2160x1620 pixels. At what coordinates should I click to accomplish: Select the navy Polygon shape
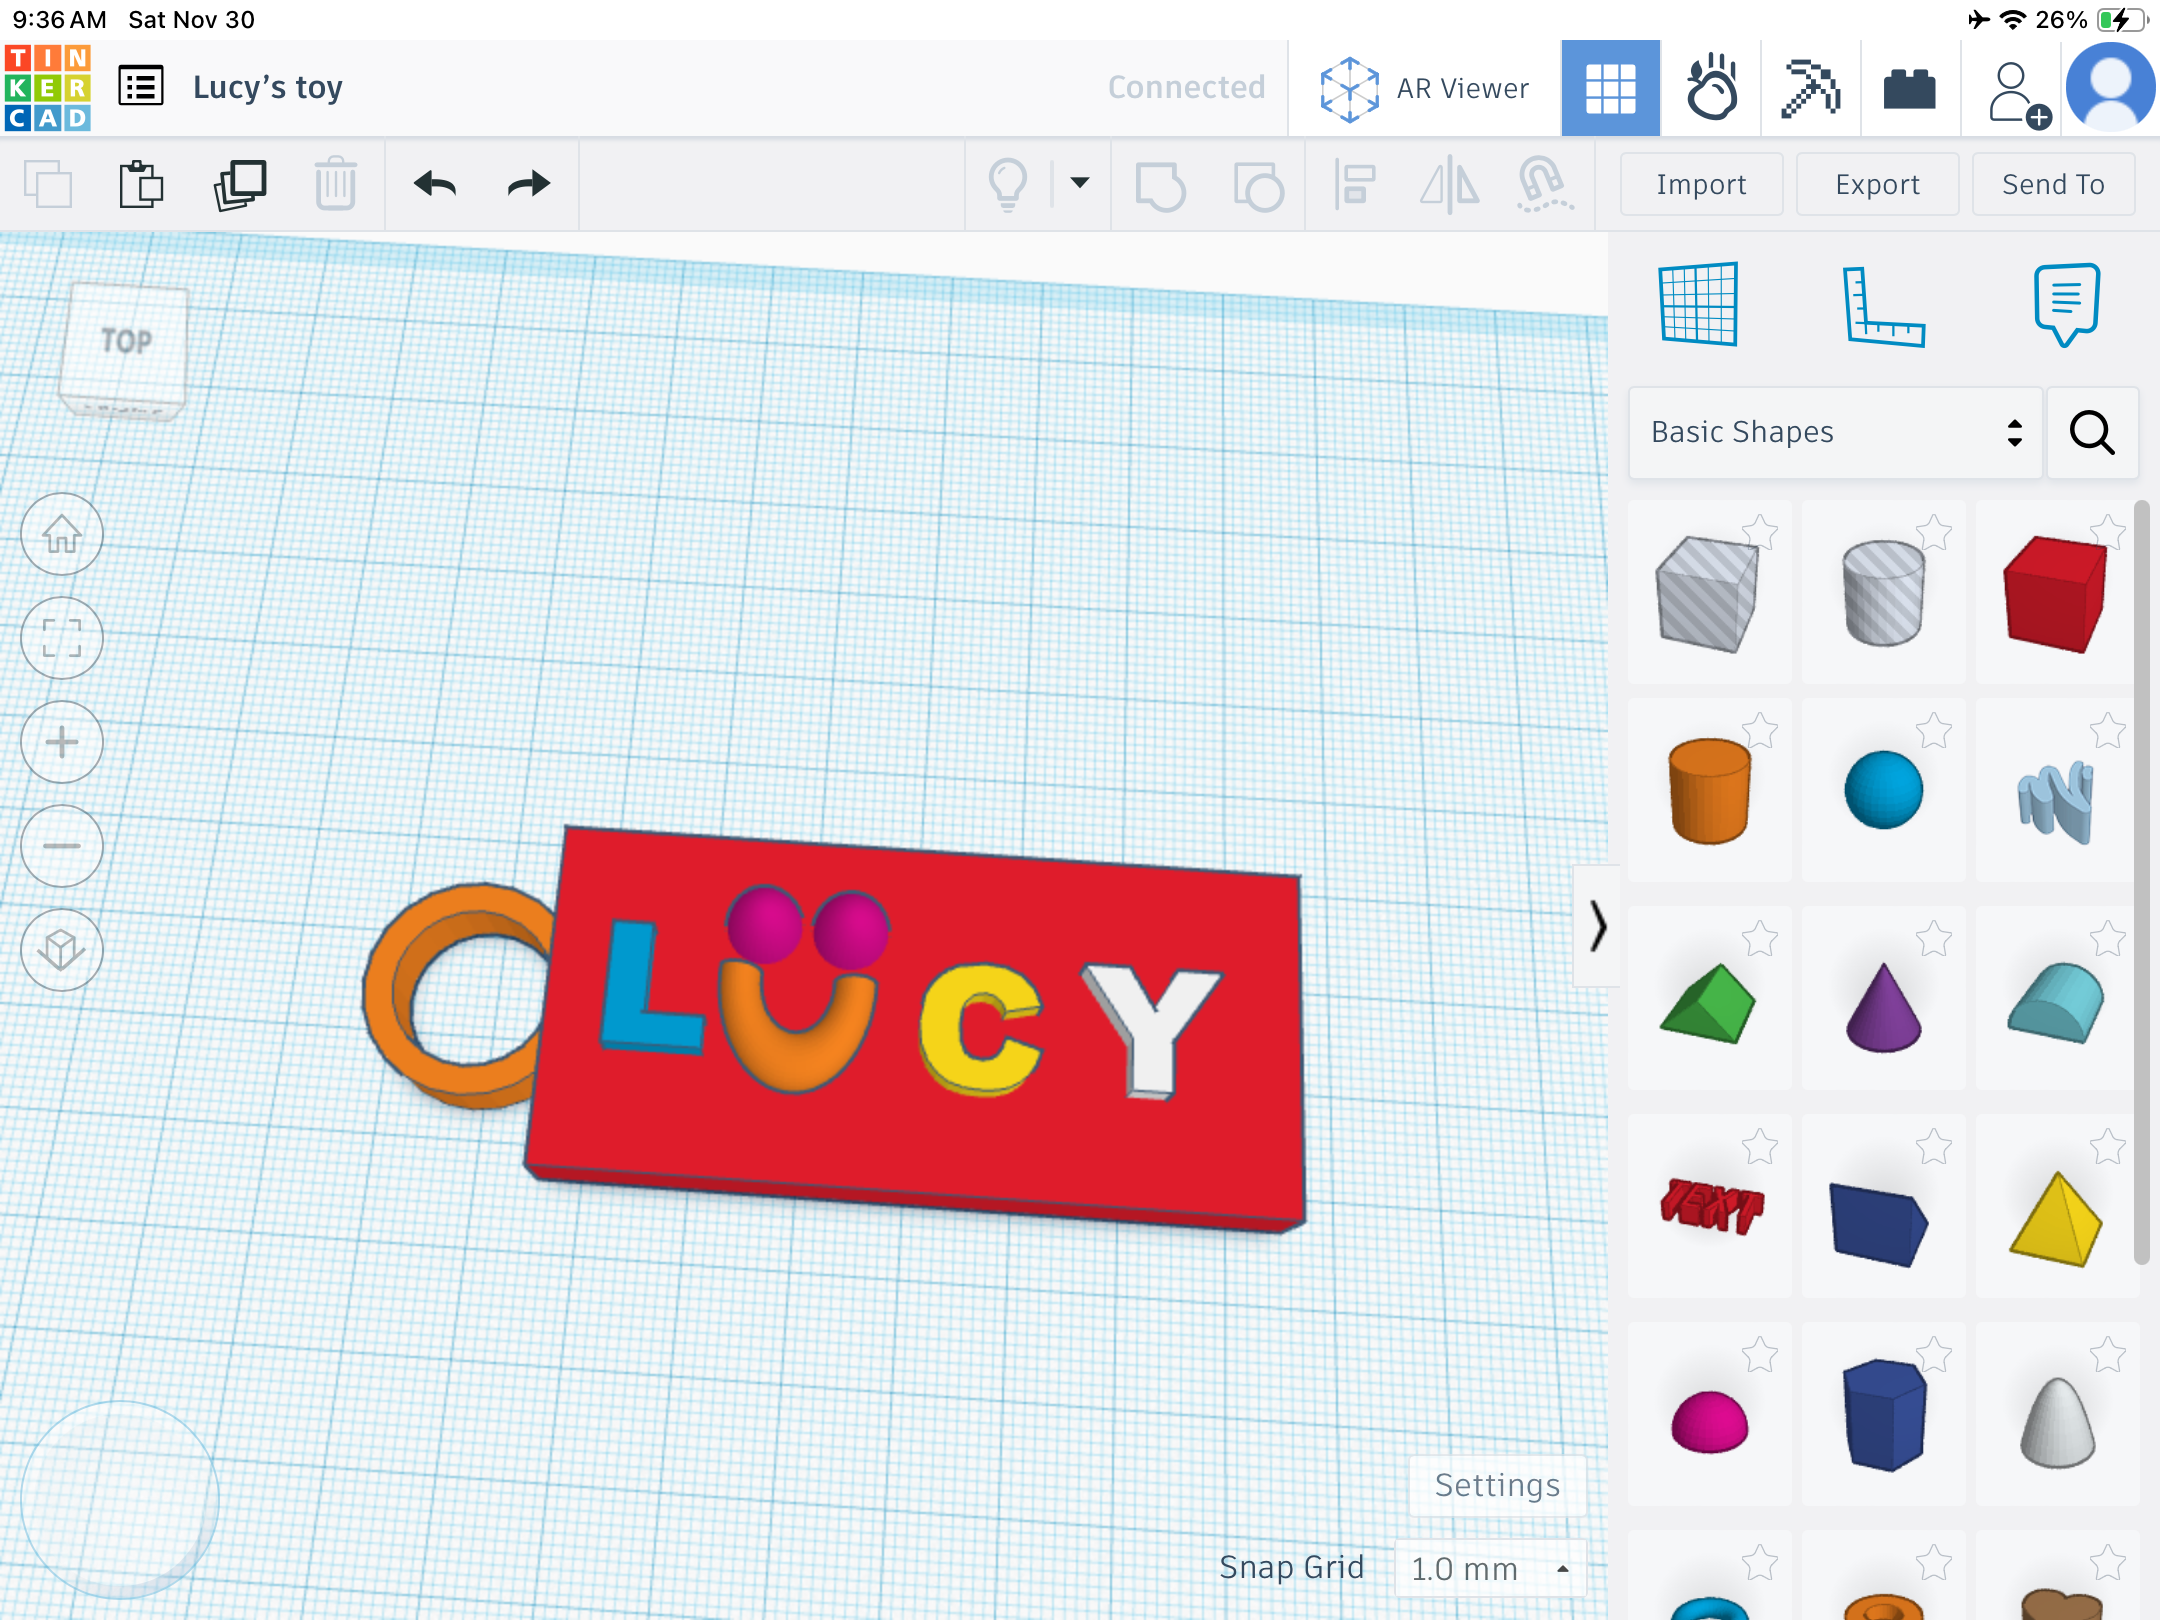tap(1883, 1414)
